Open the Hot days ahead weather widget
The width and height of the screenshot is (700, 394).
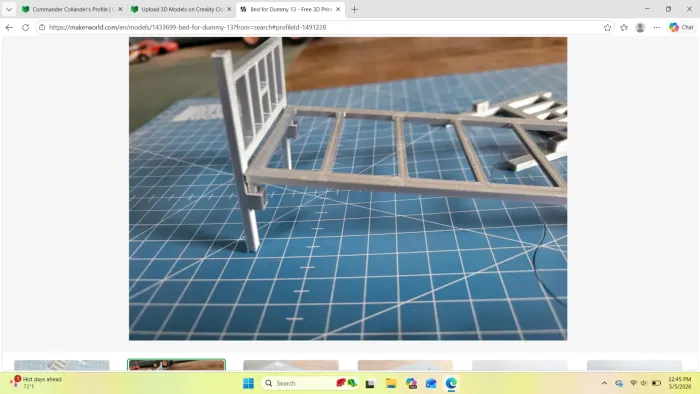tap(37, 382)
